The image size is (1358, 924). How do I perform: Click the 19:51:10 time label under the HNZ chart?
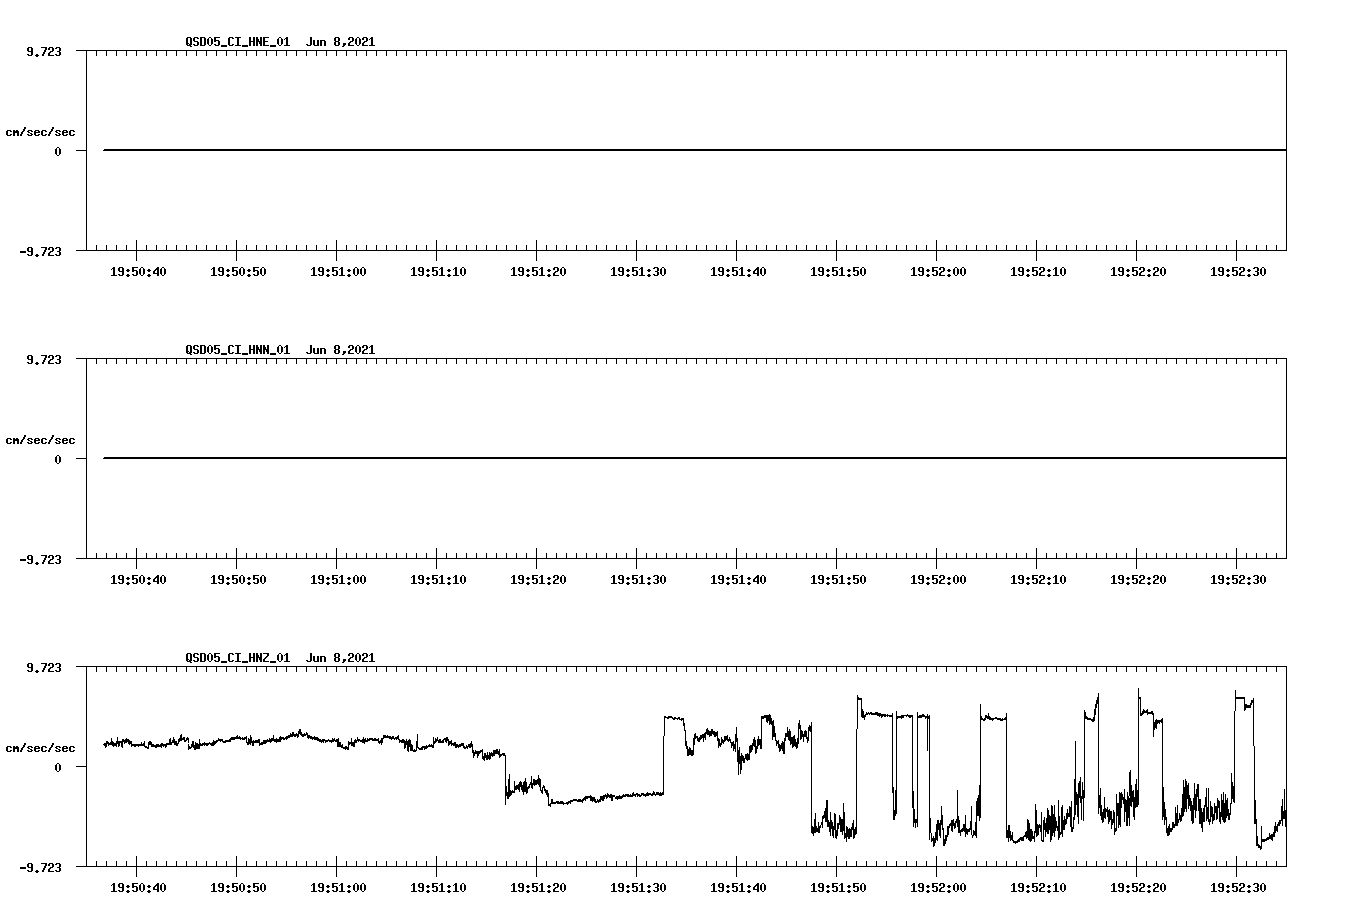[x=438, y=888]
